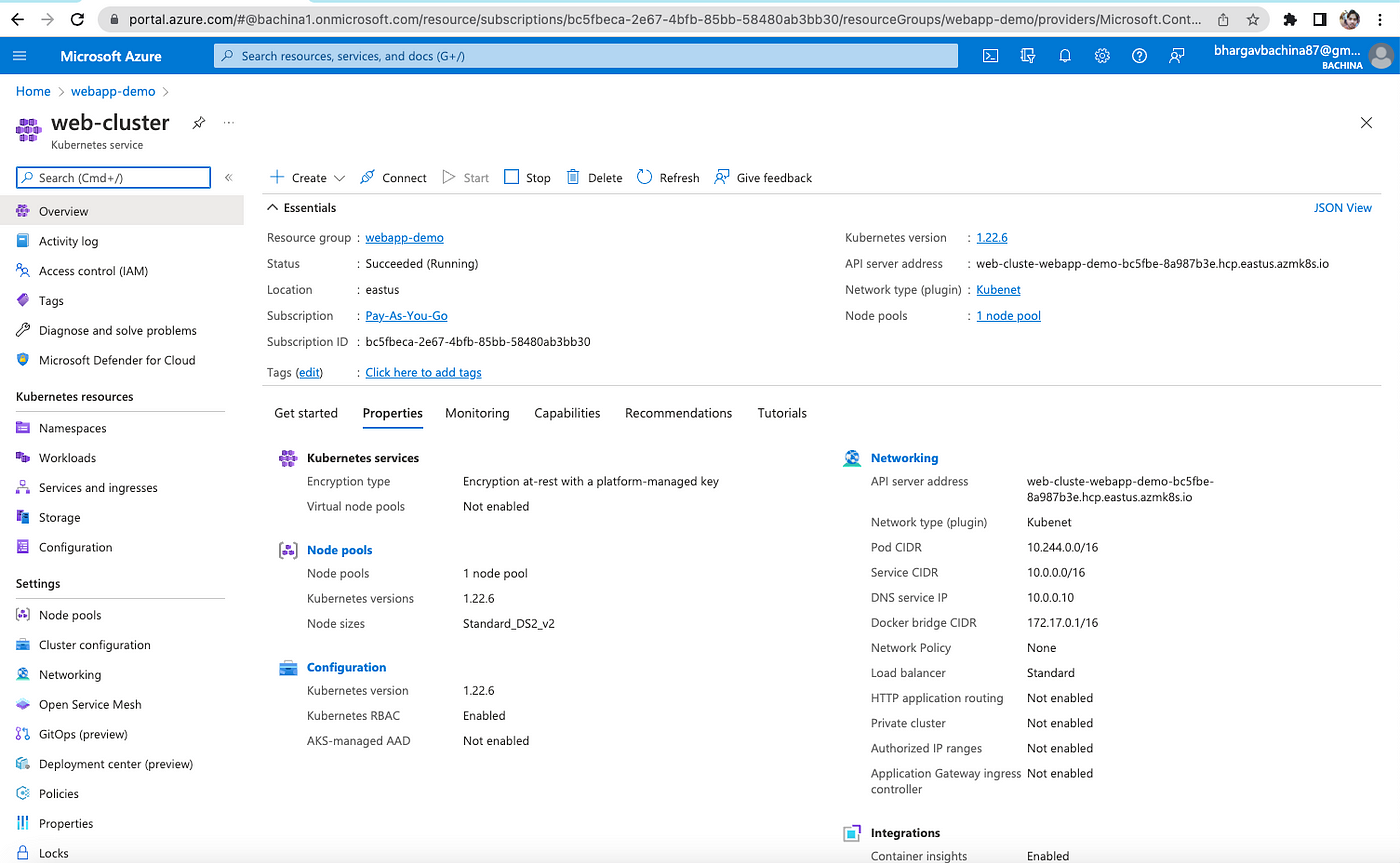The height and width of the screenshot is (863, 1400).
Task: Open the more options ellipsis beside web-cluster
Action: coord(229,123)
